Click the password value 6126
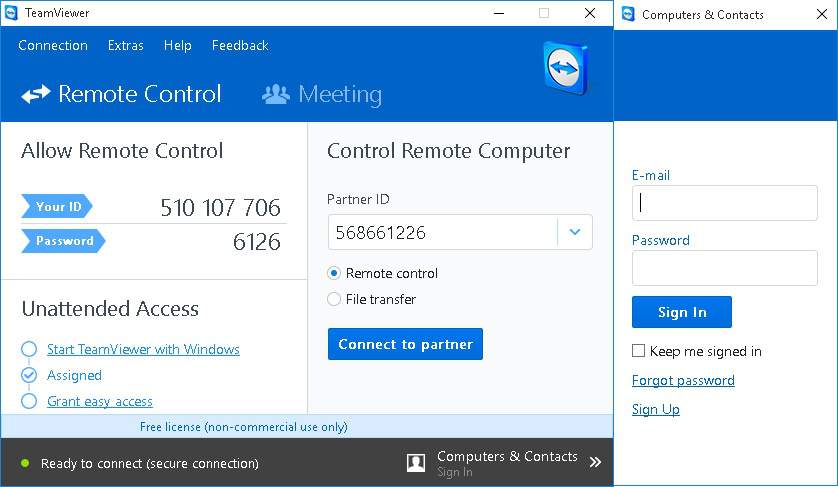Viewport: 838px width, 487px height. (257, 242)
